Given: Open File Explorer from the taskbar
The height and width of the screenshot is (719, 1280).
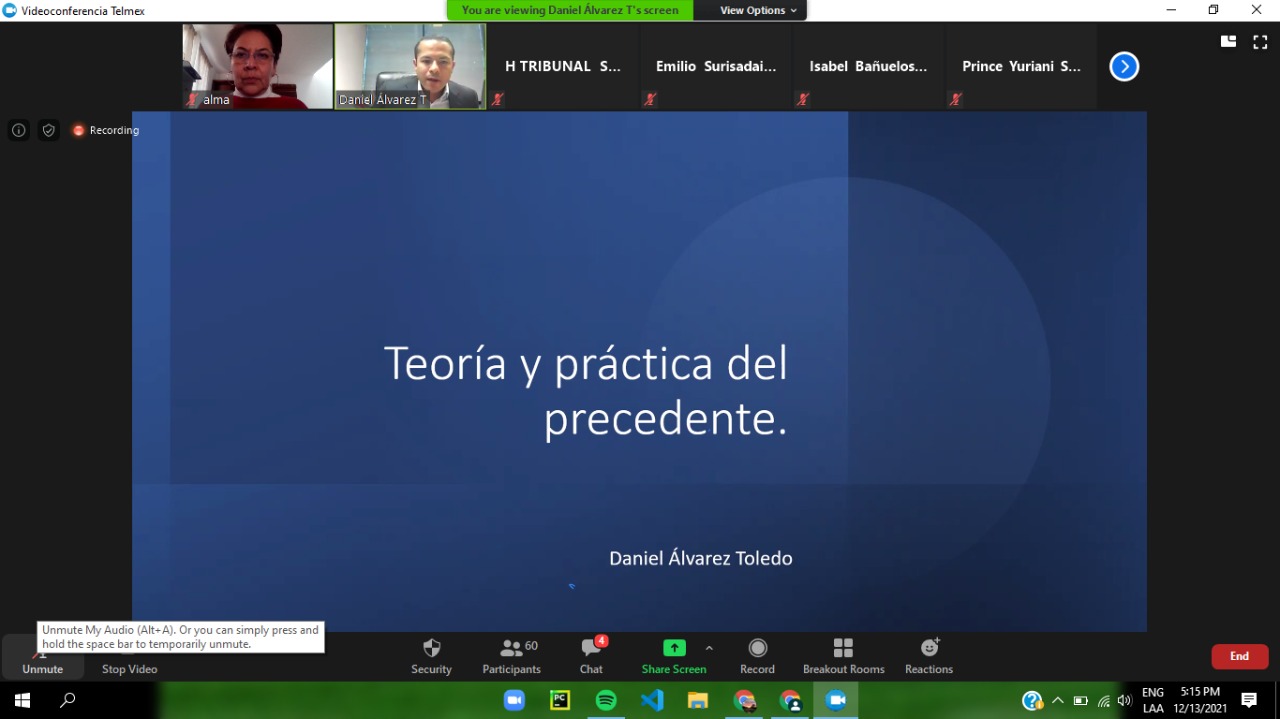Looking at the screenshot, I should tap(698, 700).
